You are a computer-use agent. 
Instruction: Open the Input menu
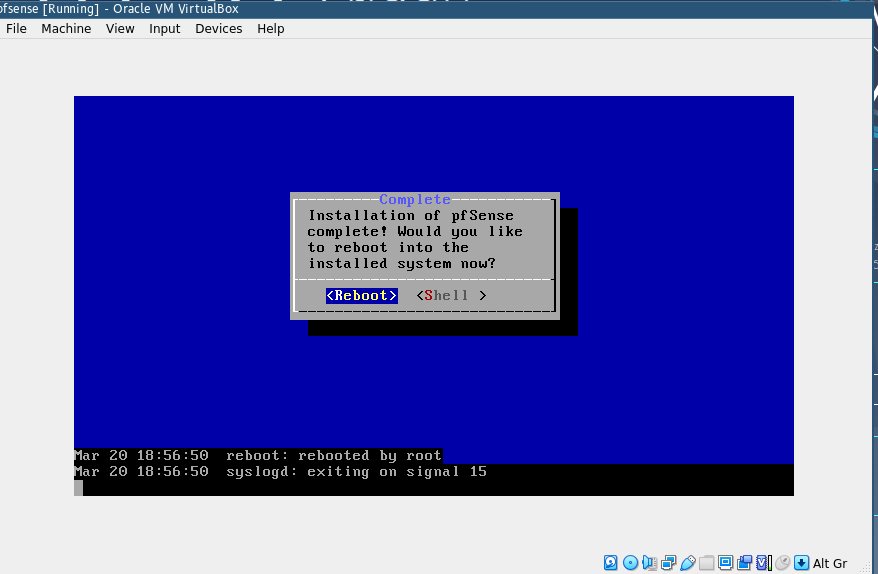pos(165,29)
